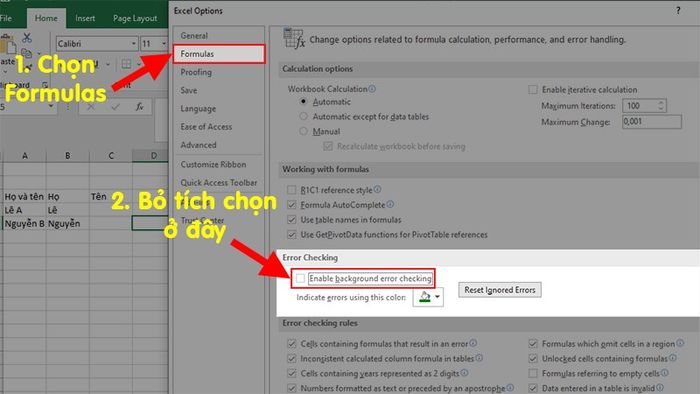
Task: Click info icon beside R1C1 reference style
Action: pos(378,190)
